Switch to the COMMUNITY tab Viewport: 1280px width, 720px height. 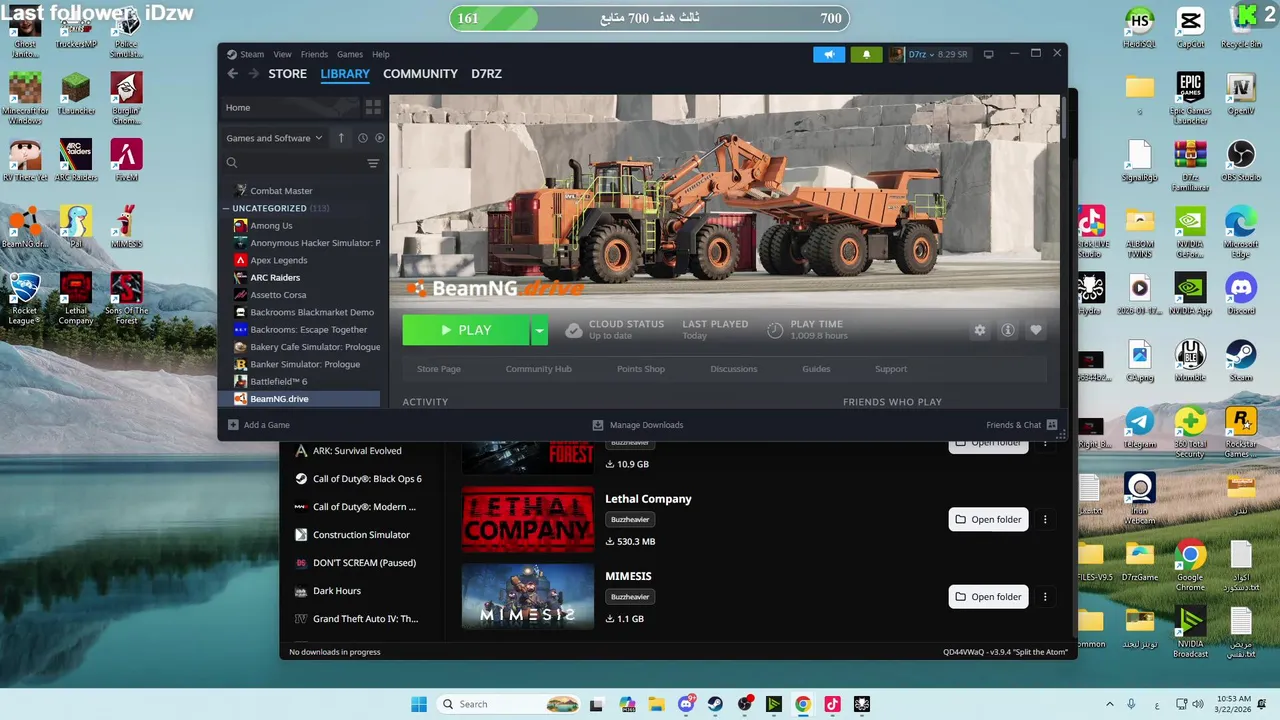pos(420,74)
